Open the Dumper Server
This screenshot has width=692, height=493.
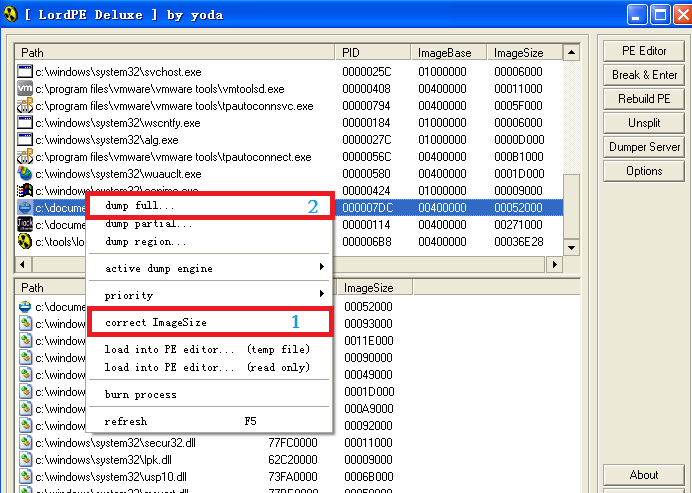(644, 147)
